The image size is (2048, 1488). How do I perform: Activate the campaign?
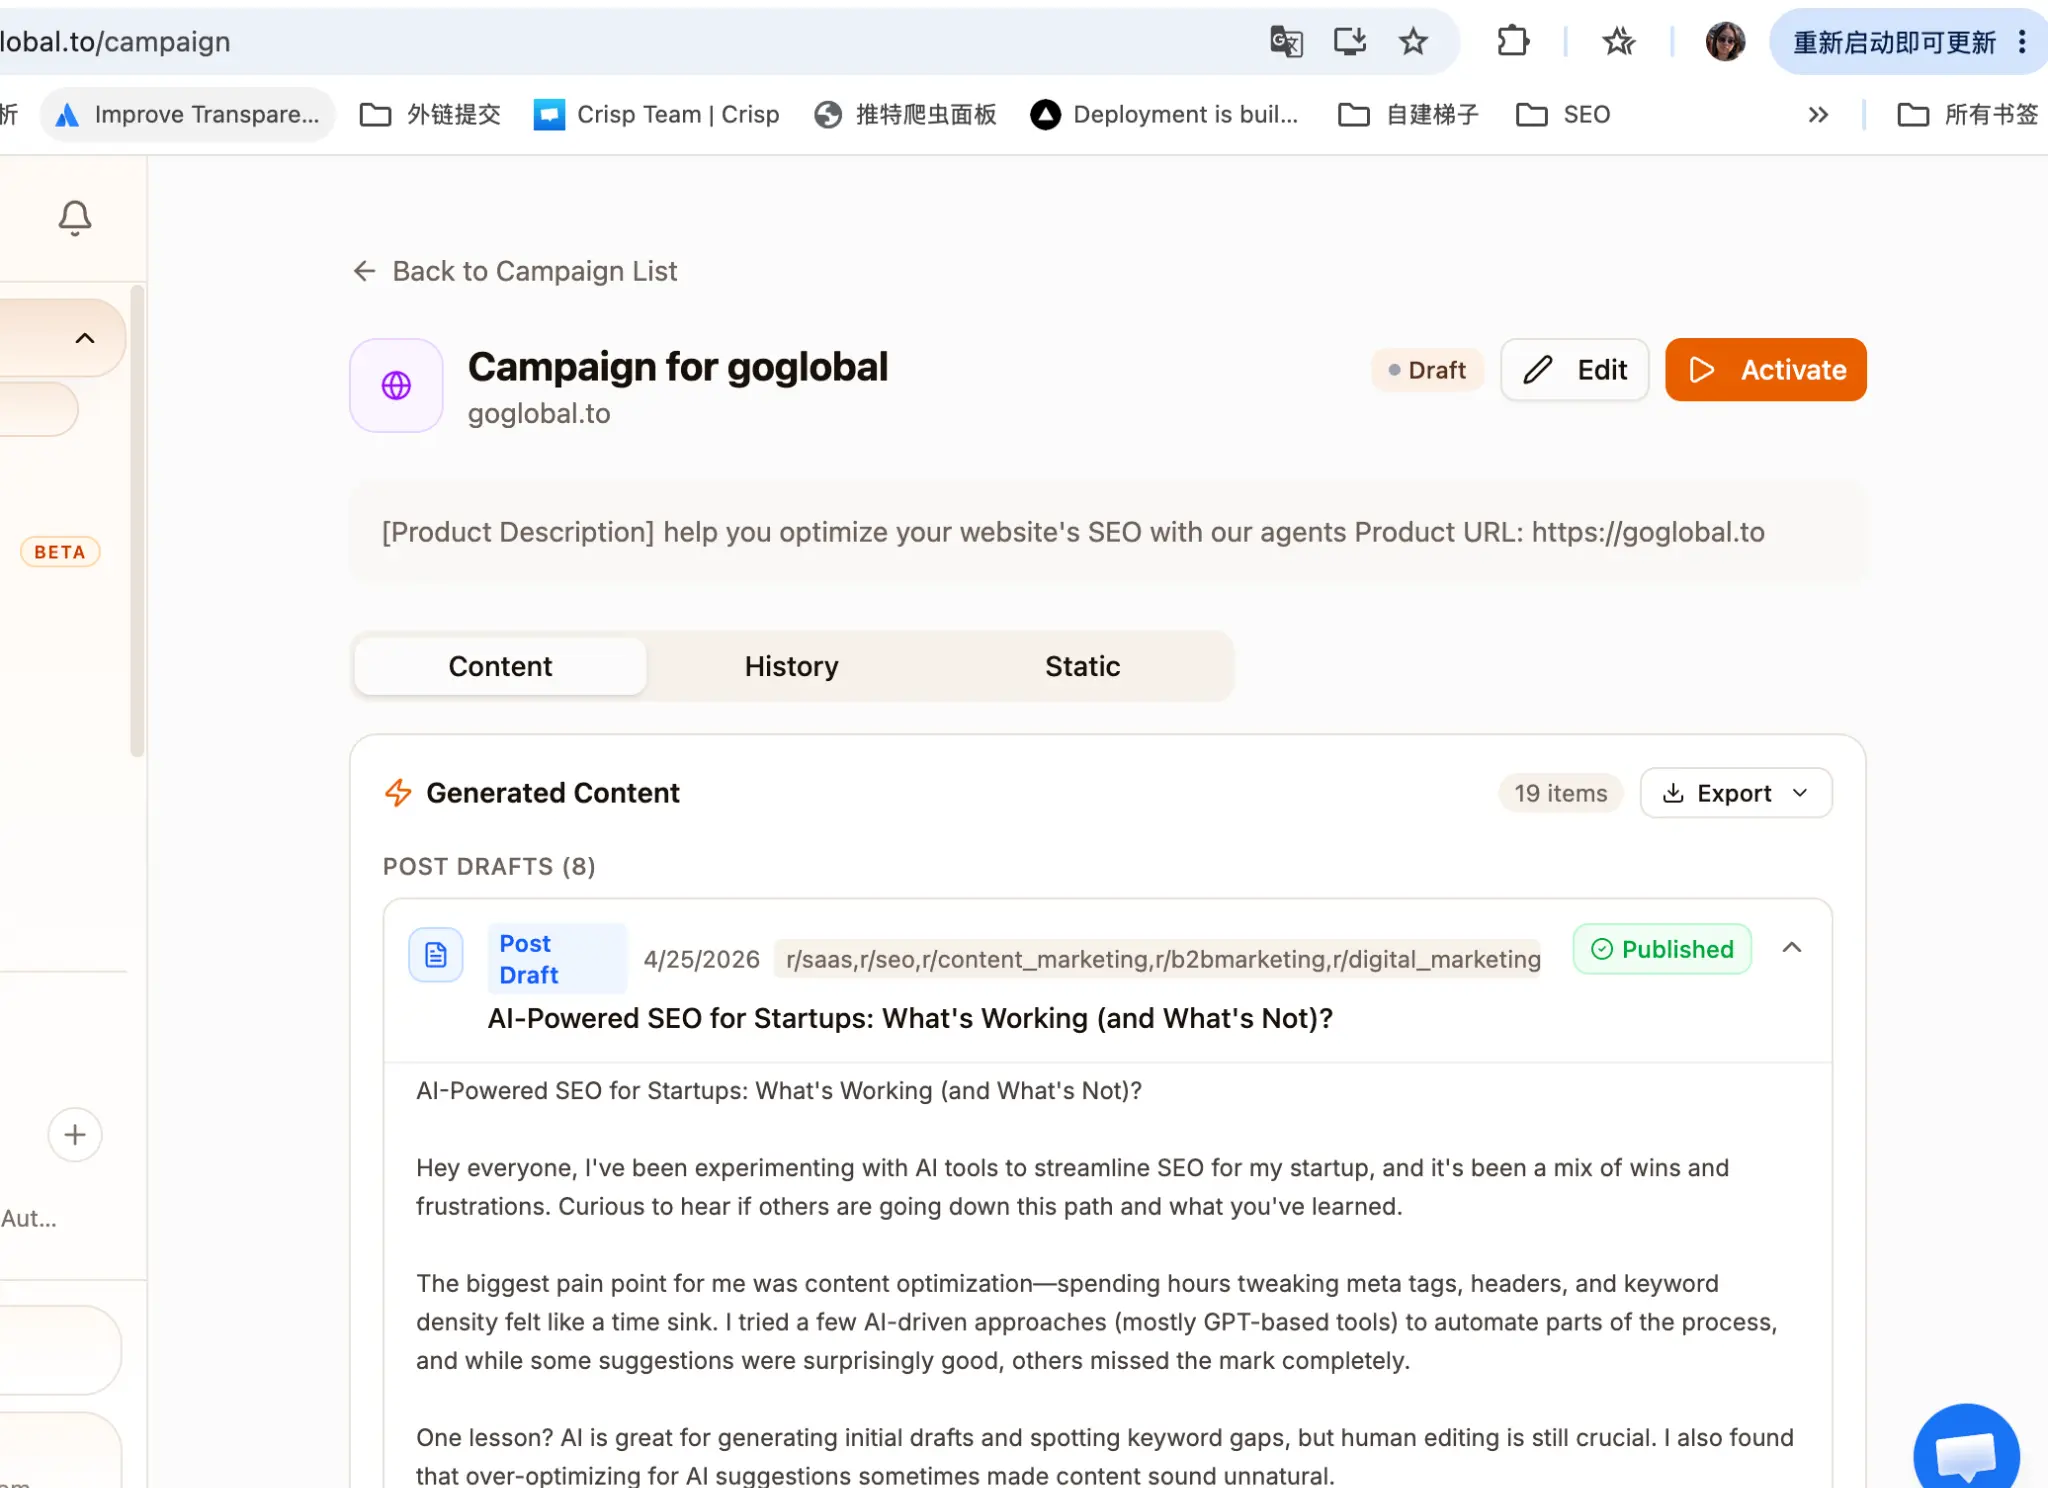tap(1766, 370)
